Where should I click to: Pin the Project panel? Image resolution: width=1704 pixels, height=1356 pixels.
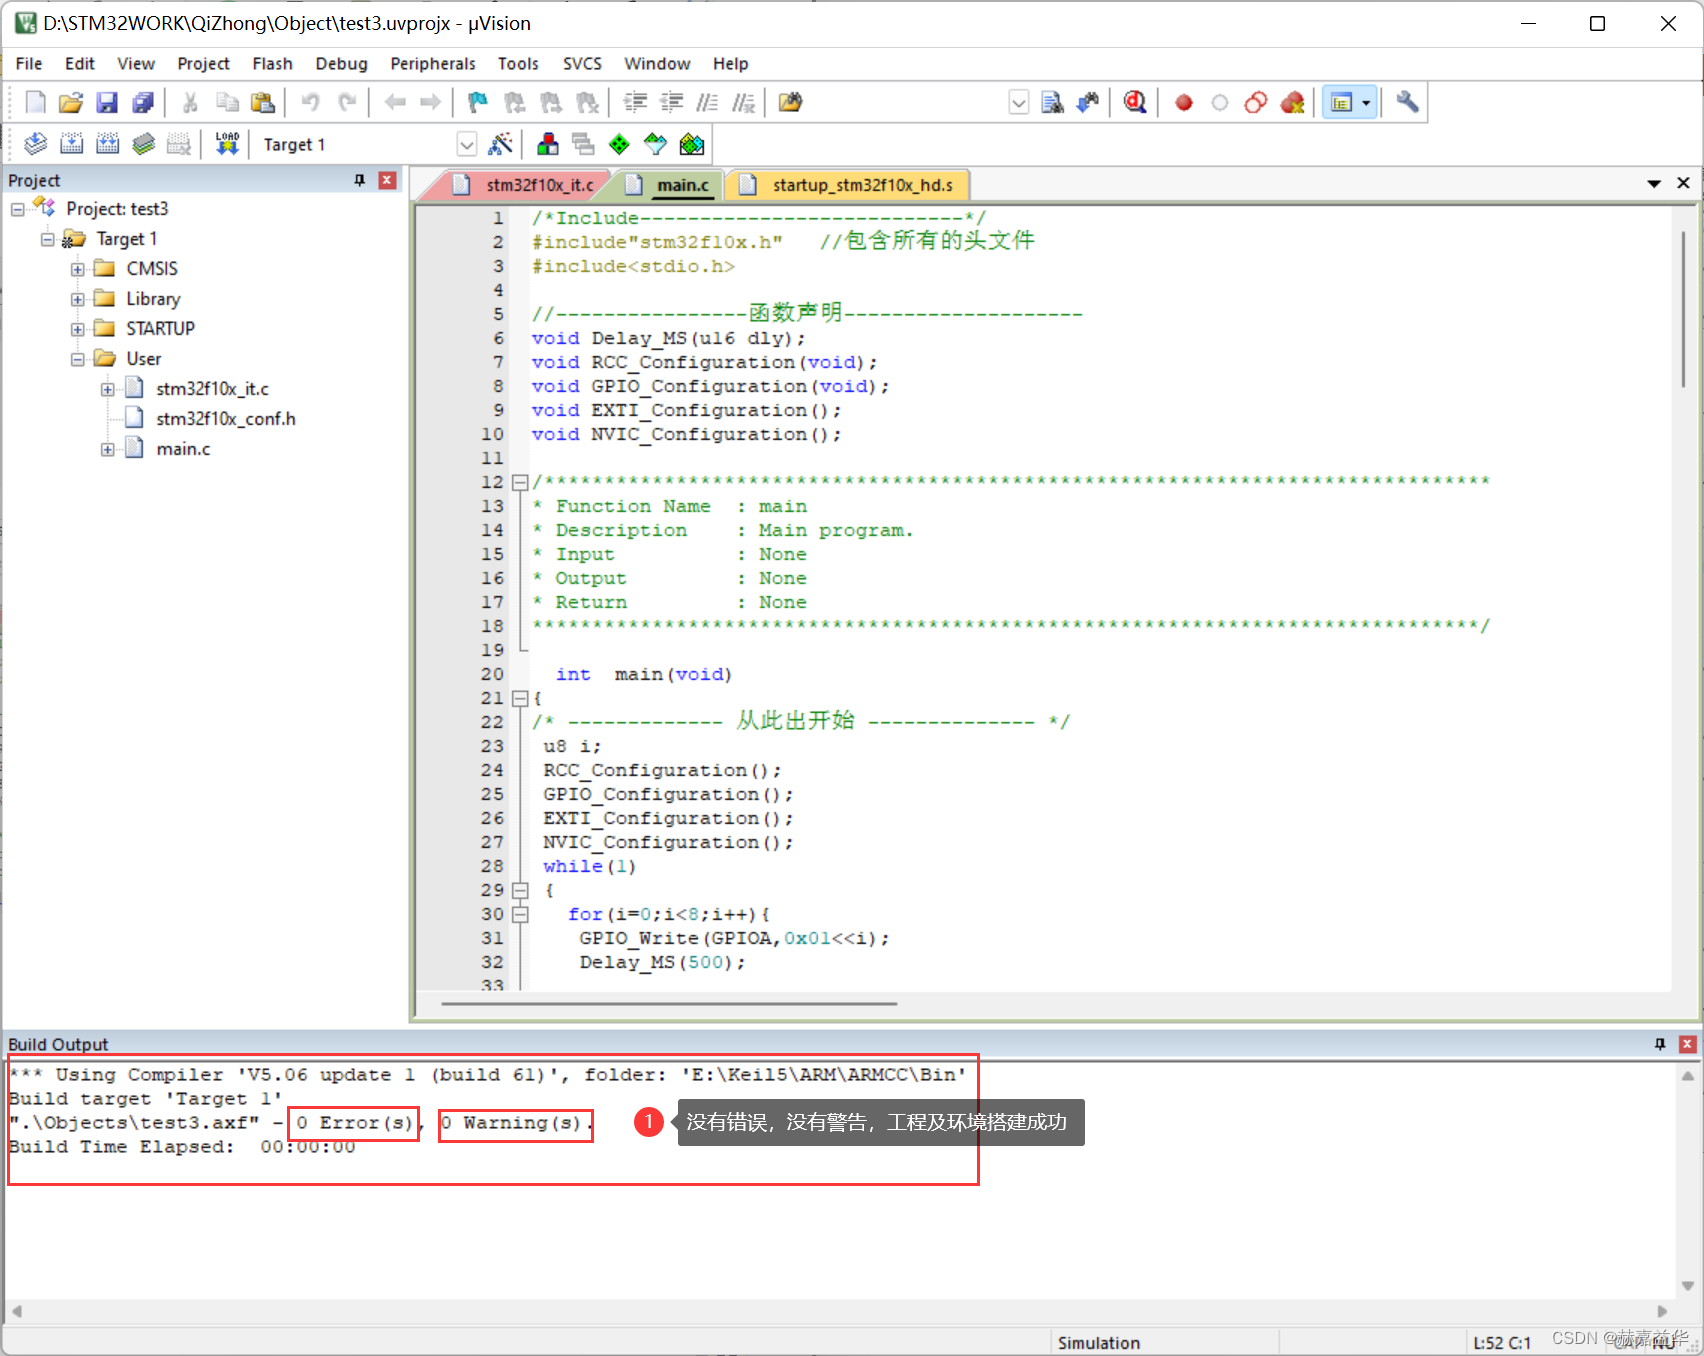(x=360, y=180)
